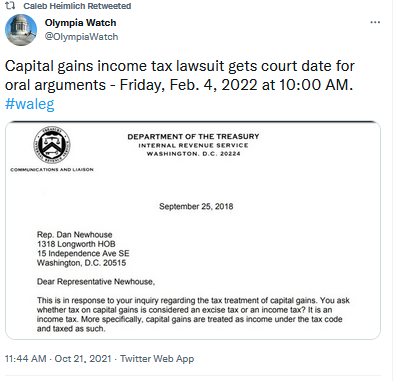Click the Rep. Dan Newhouse address block

click(x=83, y=249)
